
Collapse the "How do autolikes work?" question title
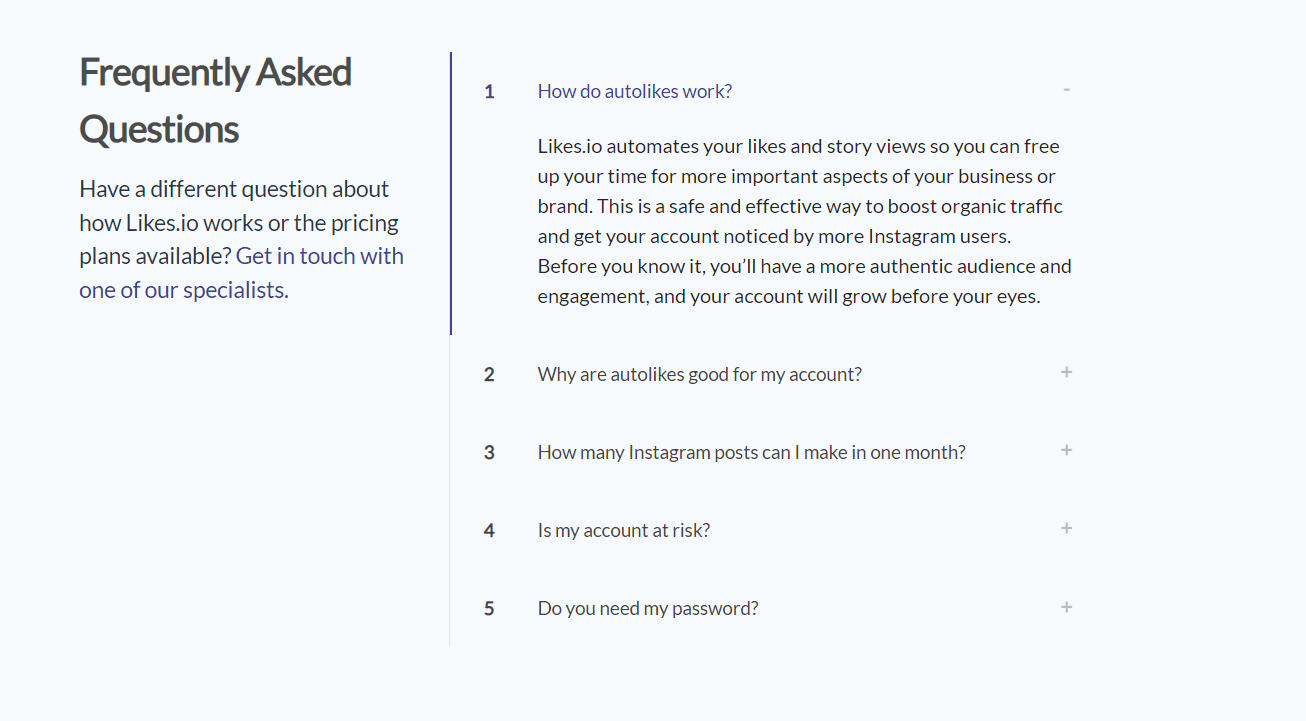[634, 92]
